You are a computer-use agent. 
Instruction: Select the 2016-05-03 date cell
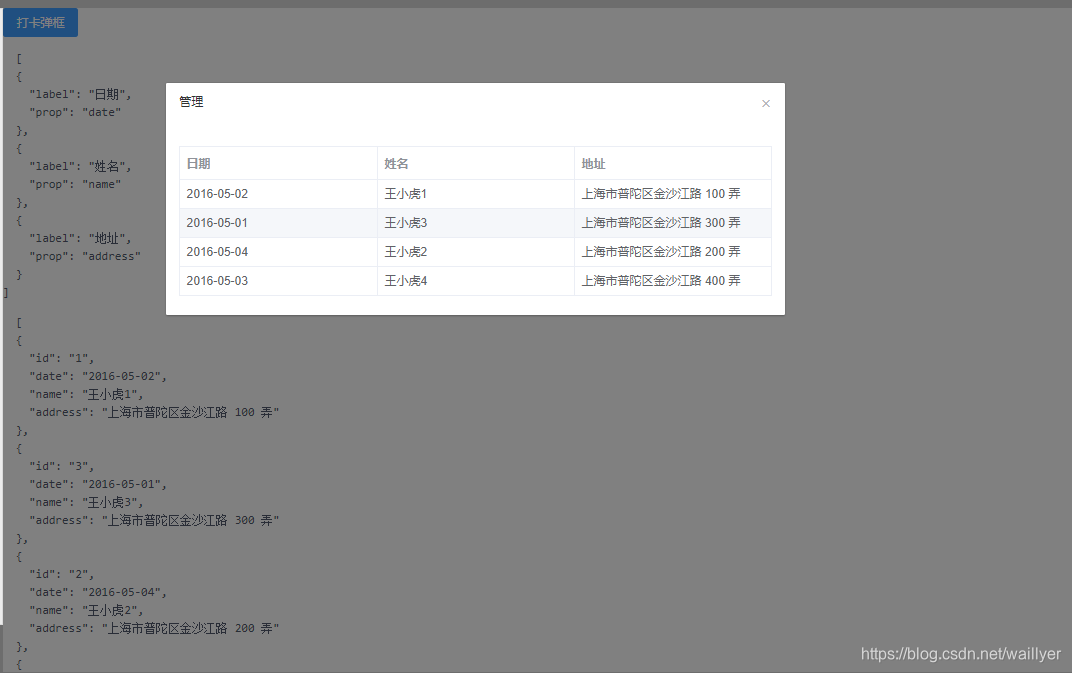coord(278,281)
